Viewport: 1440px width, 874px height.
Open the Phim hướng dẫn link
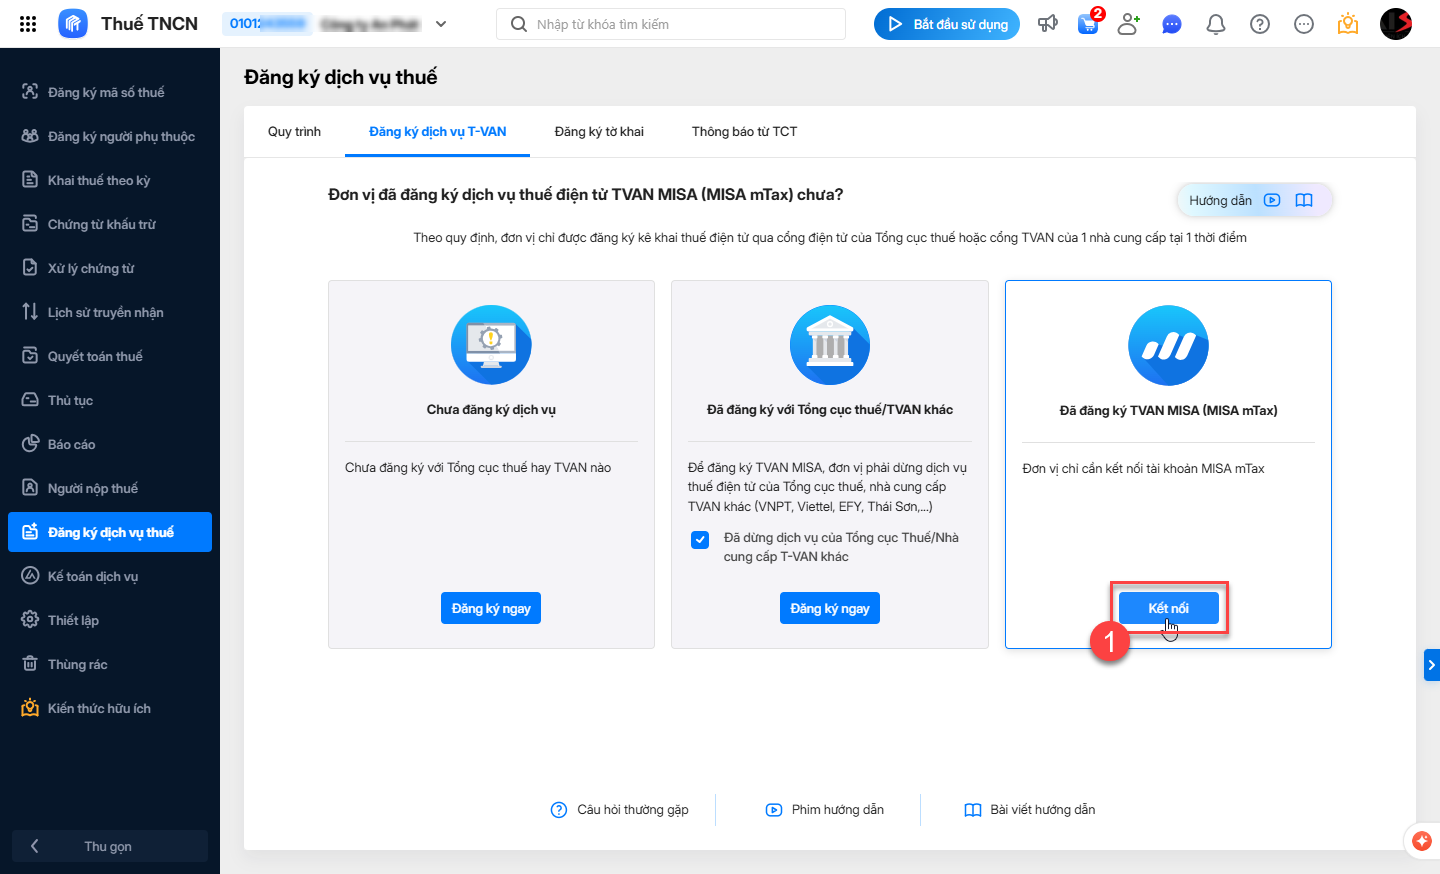[x=825, y=810]
